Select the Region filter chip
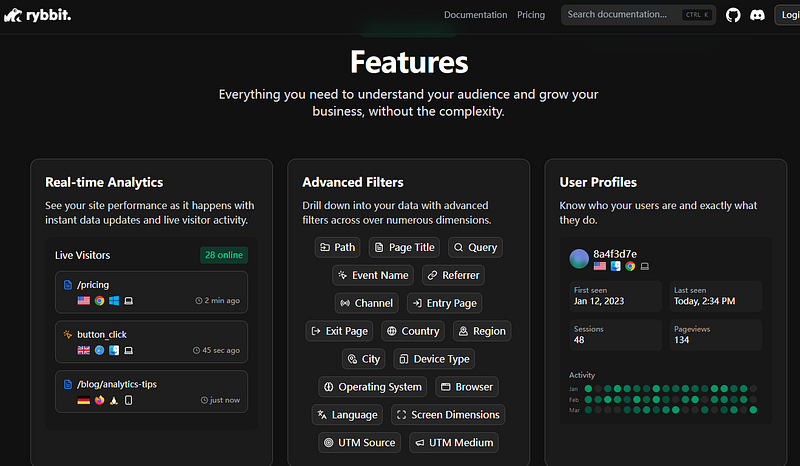 point(482,331)
